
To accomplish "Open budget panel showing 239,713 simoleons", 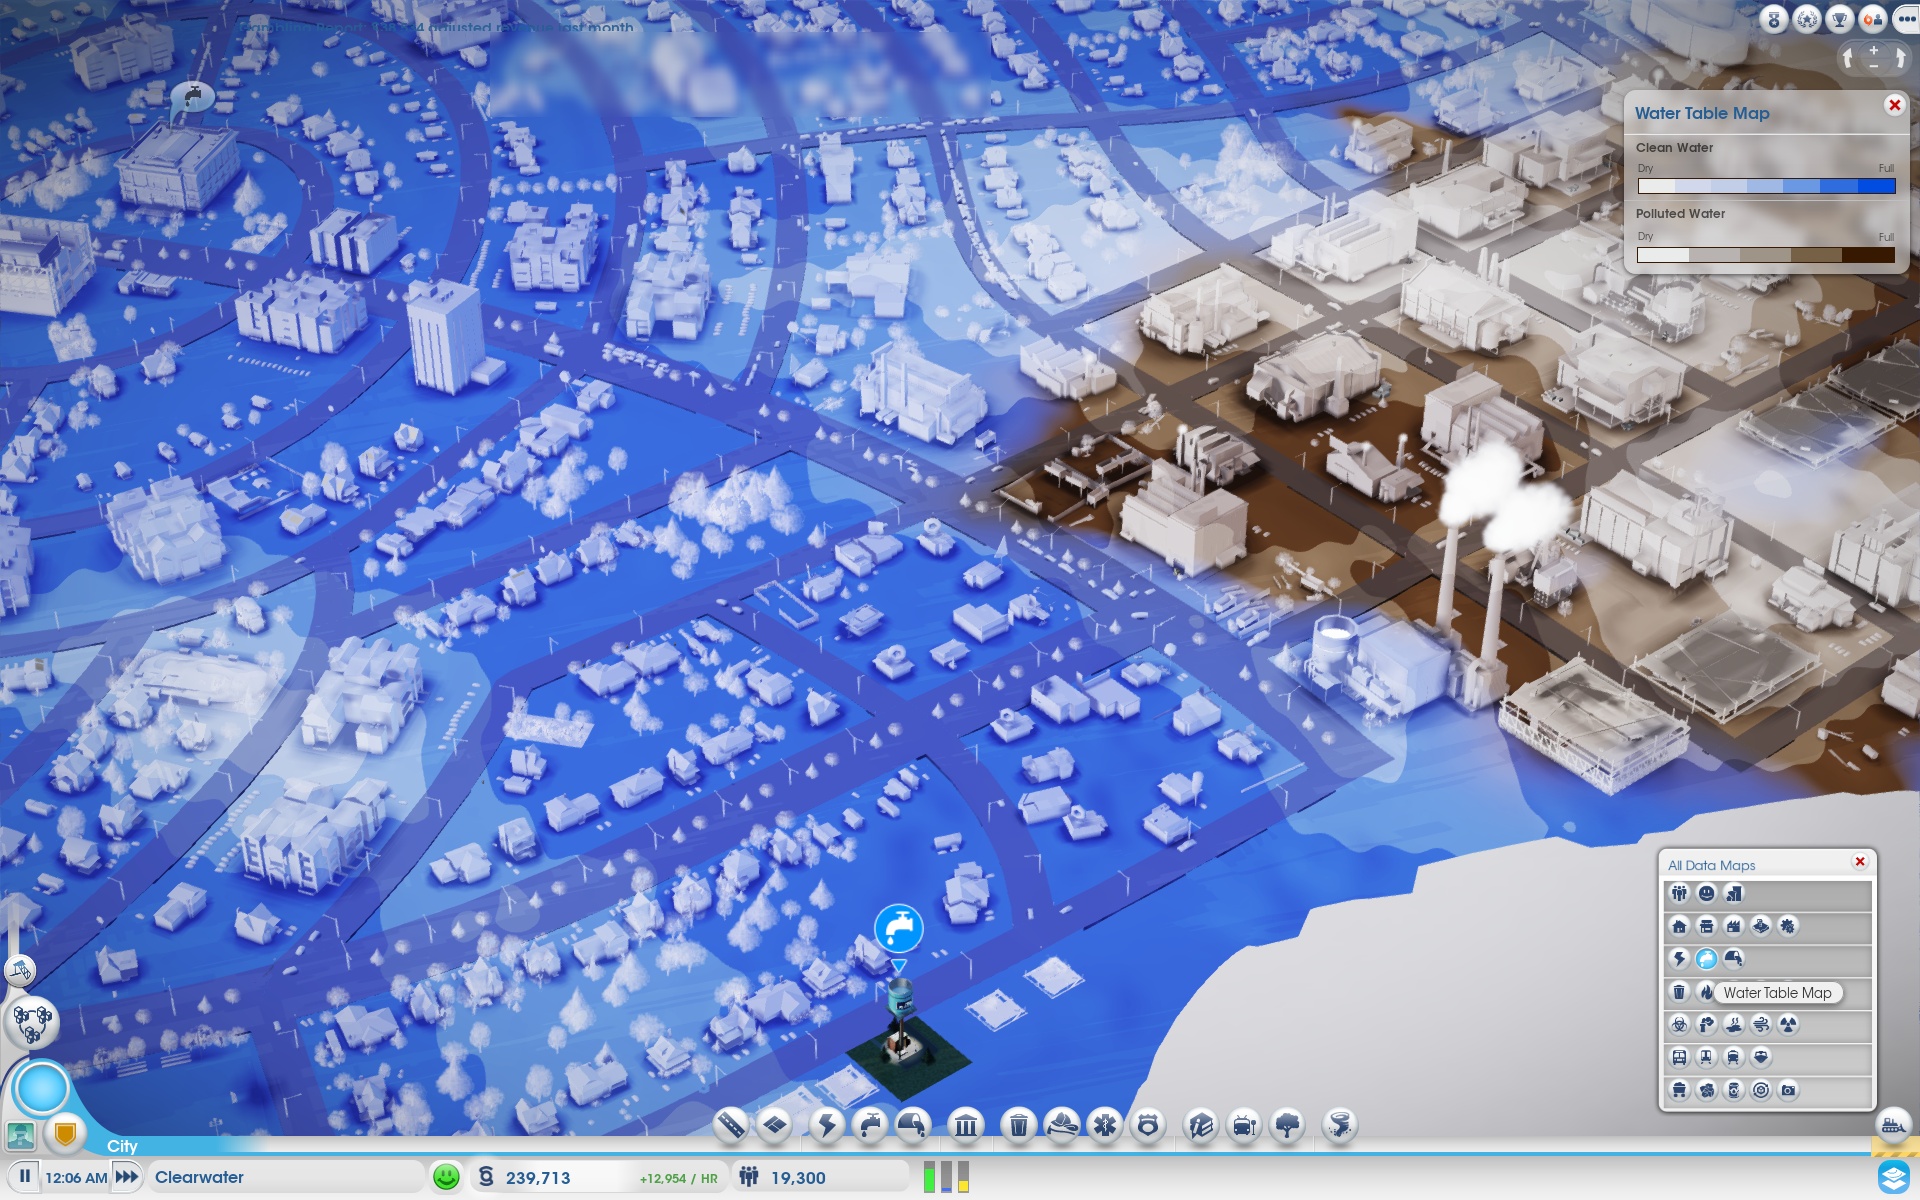I will tap(598, 1177).
